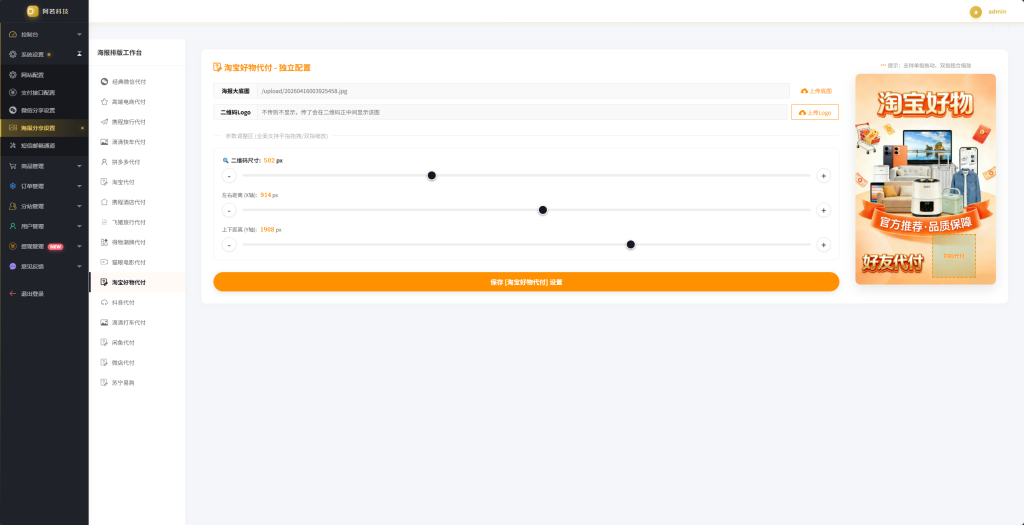
Task: Click the 网站配置 gear icon
Action: (x=13, y=75)
